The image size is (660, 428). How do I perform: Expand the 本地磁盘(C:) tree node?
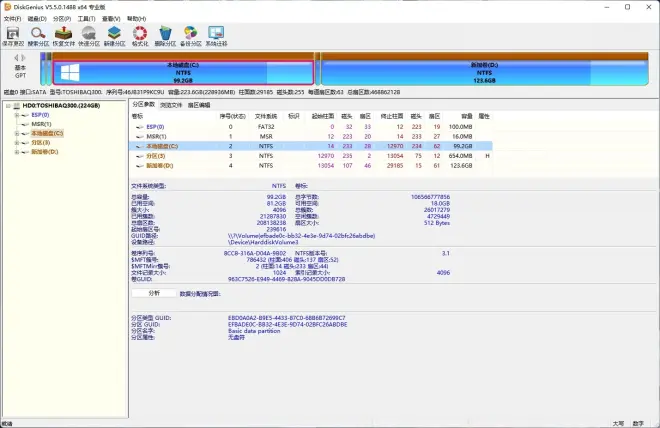pos(17,133)
